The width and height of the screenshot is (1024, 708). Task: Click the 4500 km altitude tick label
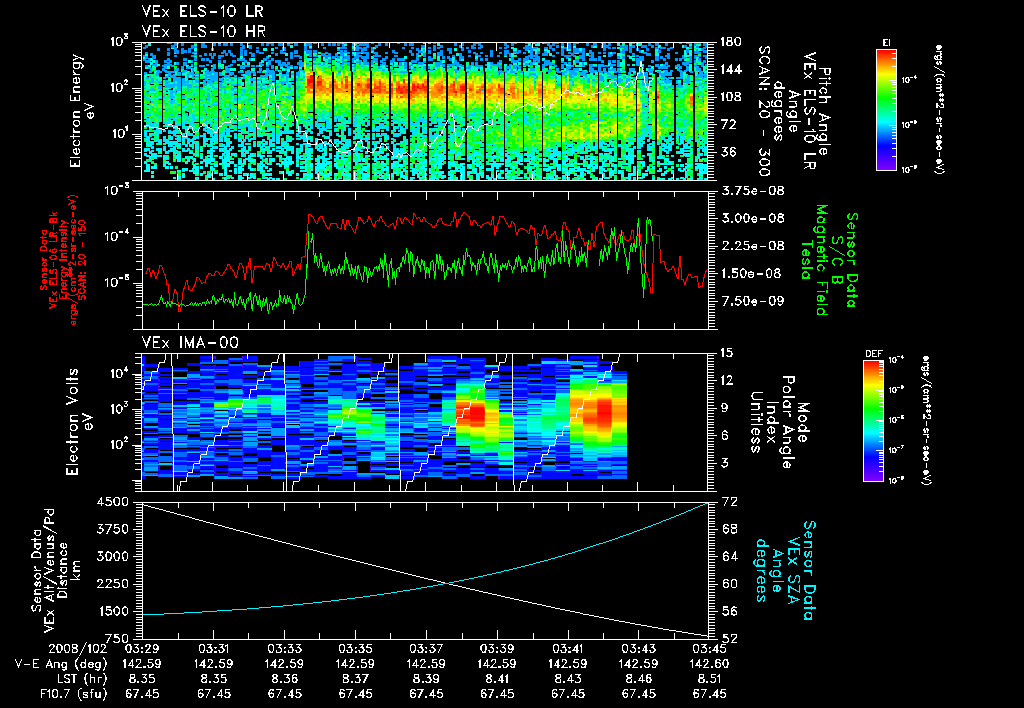pos(113,502)
